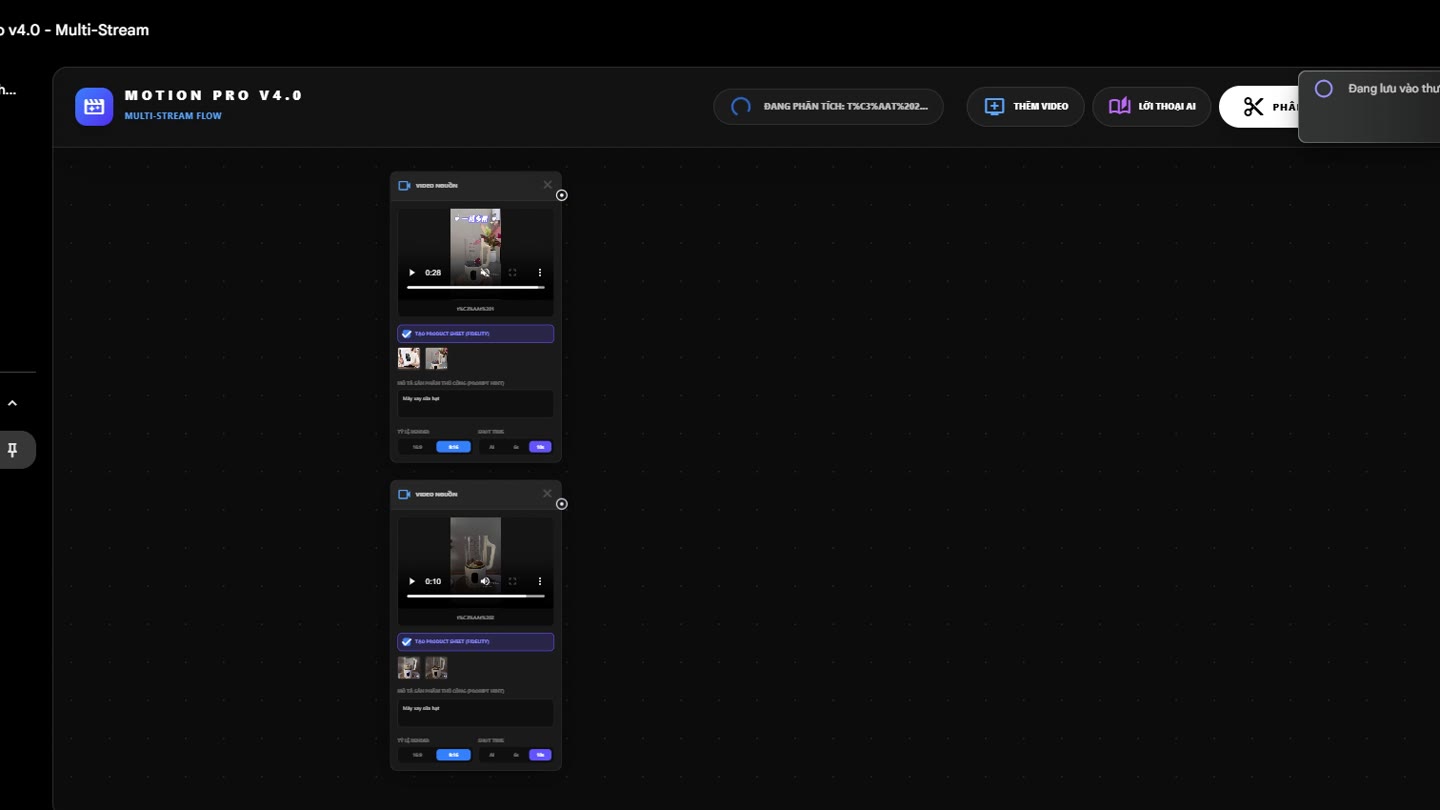This screenshot has height=810, width=1440.
Task: Open the first product sheet thumbnail on the 0:28 video card
Action: [409, 358]
